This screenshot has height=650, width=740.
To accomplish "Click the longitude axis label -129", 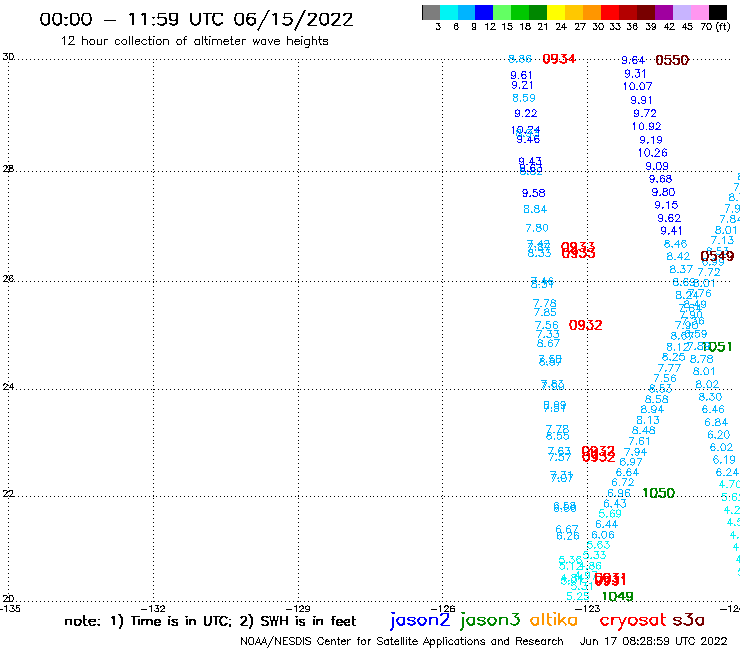I will 299,608.
